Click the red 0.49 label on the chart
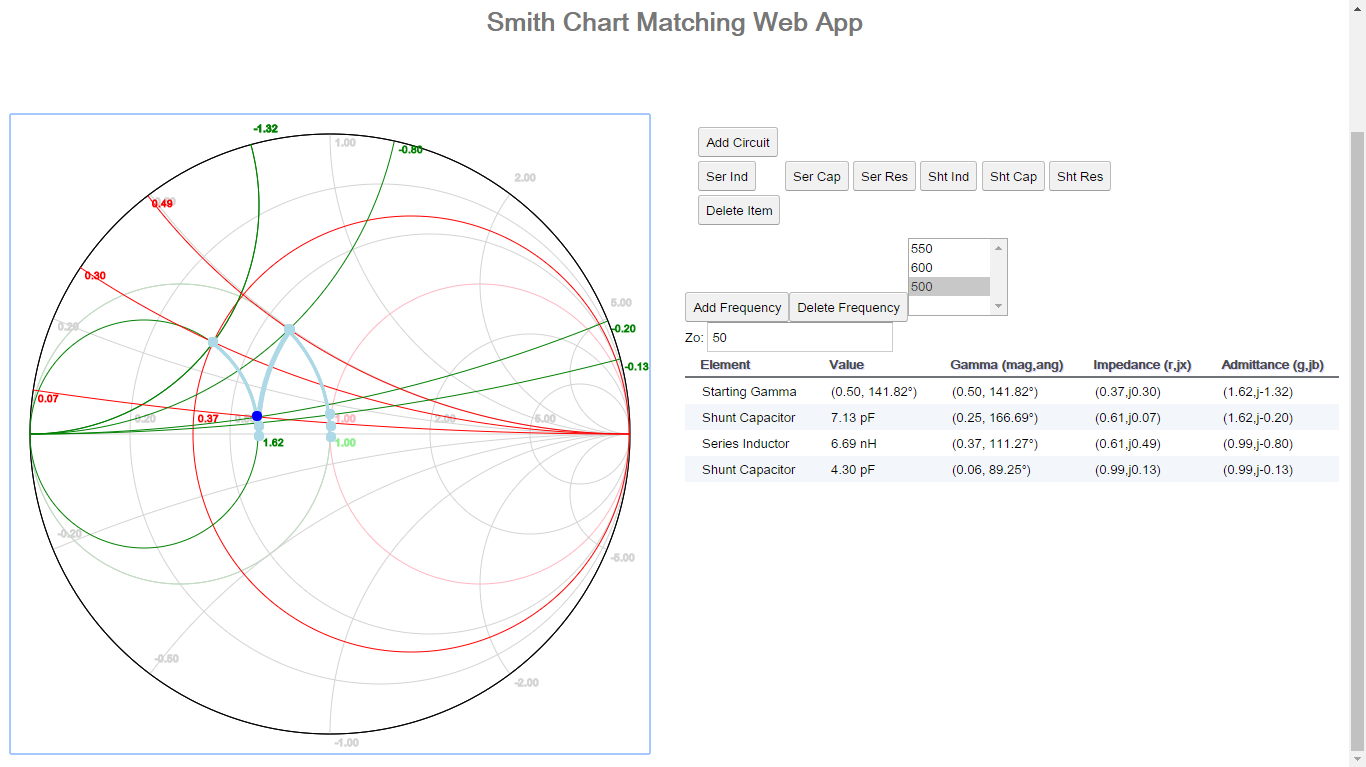The height and width of the screenshot is (767, 1366). click(x=162, y=204)
